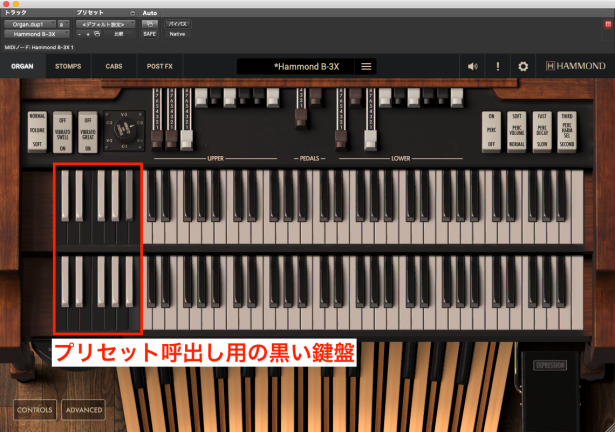
Task: Click the round preset menu circle icon
Action: [133, 13]
